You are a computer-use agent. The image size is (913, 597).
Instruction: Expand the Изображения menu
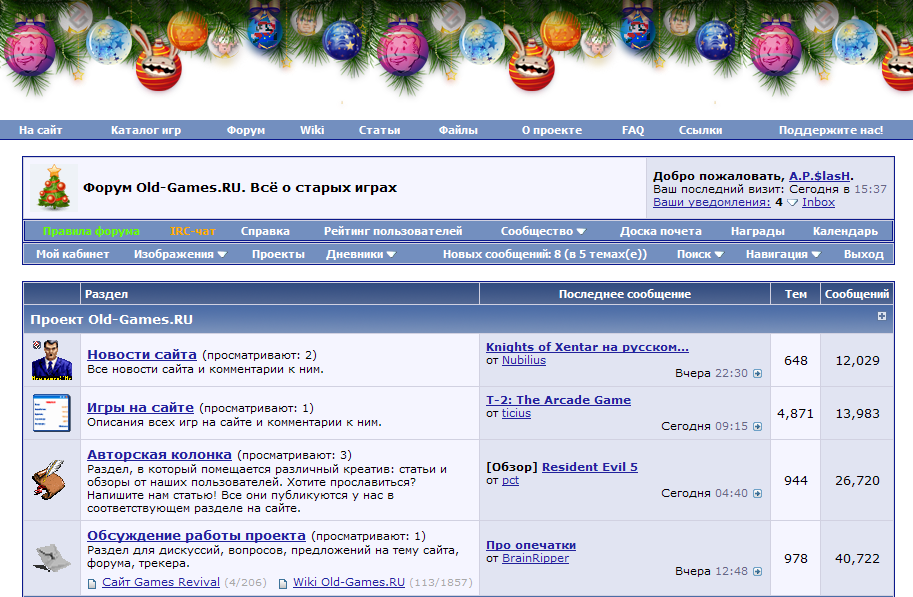(180, 254)
